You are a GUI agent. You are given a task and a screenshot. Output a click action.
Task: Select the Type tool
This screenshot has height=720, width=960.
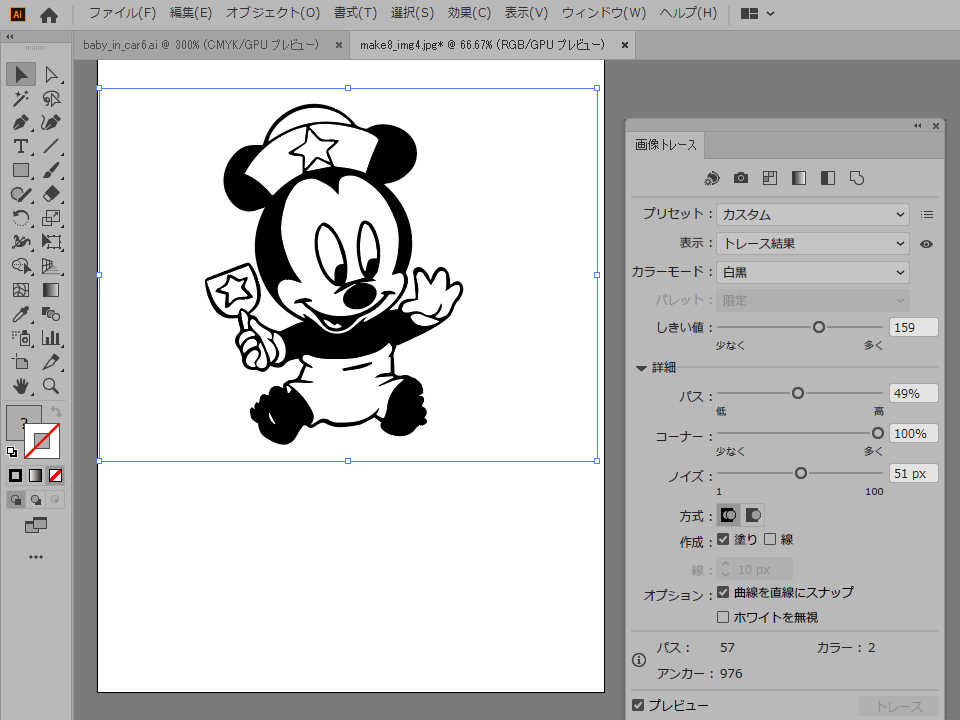click(21, 146)
